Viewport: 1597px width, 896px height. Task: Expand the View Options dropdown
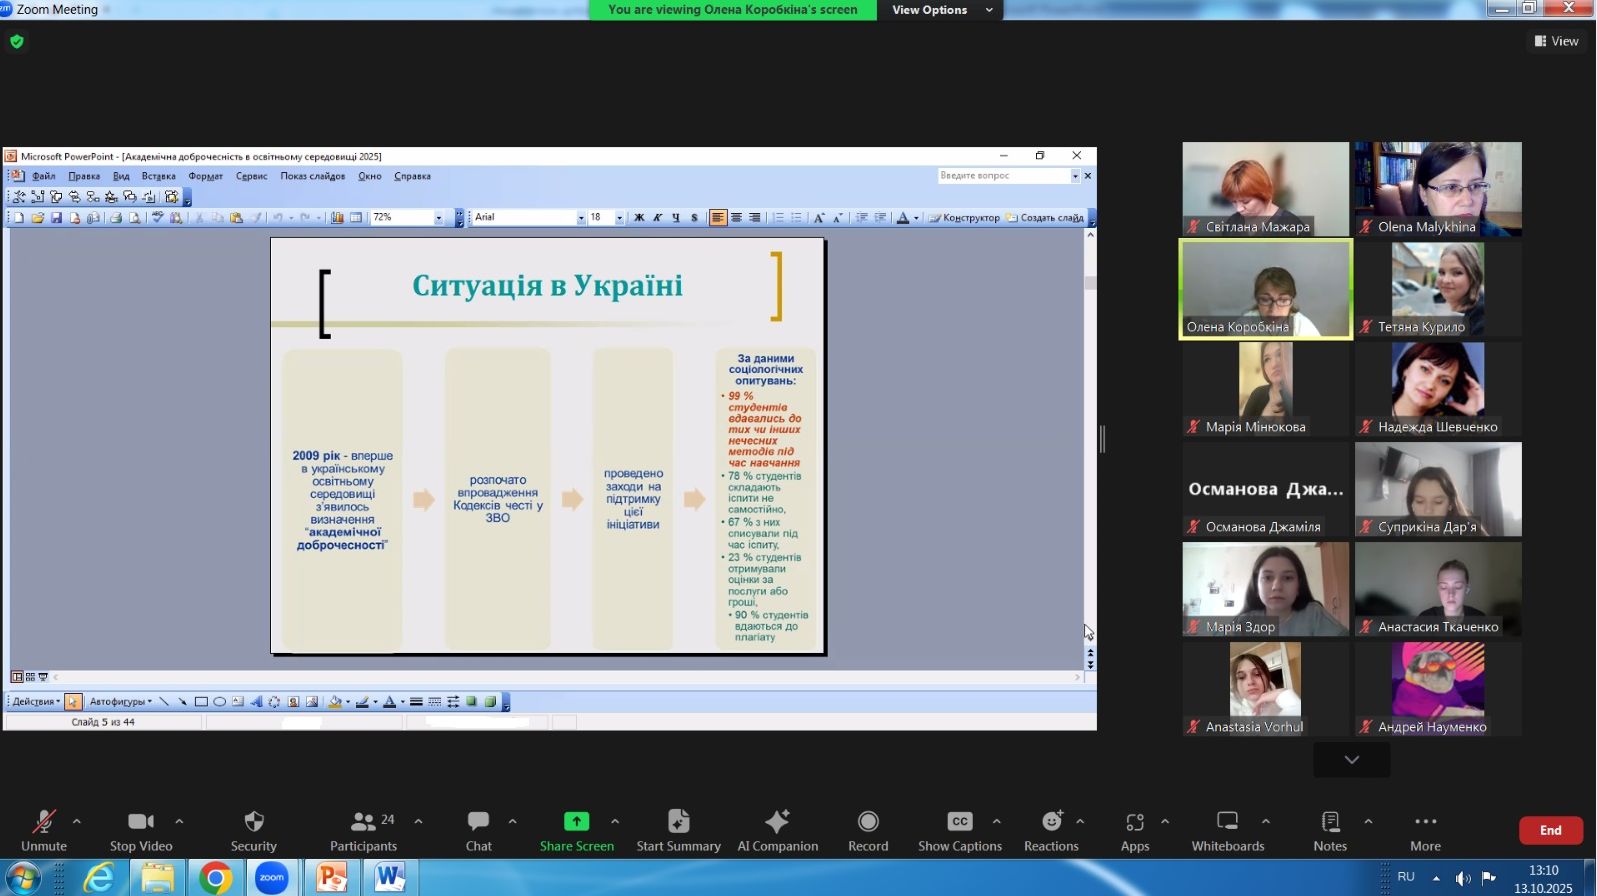pos(941,10)
